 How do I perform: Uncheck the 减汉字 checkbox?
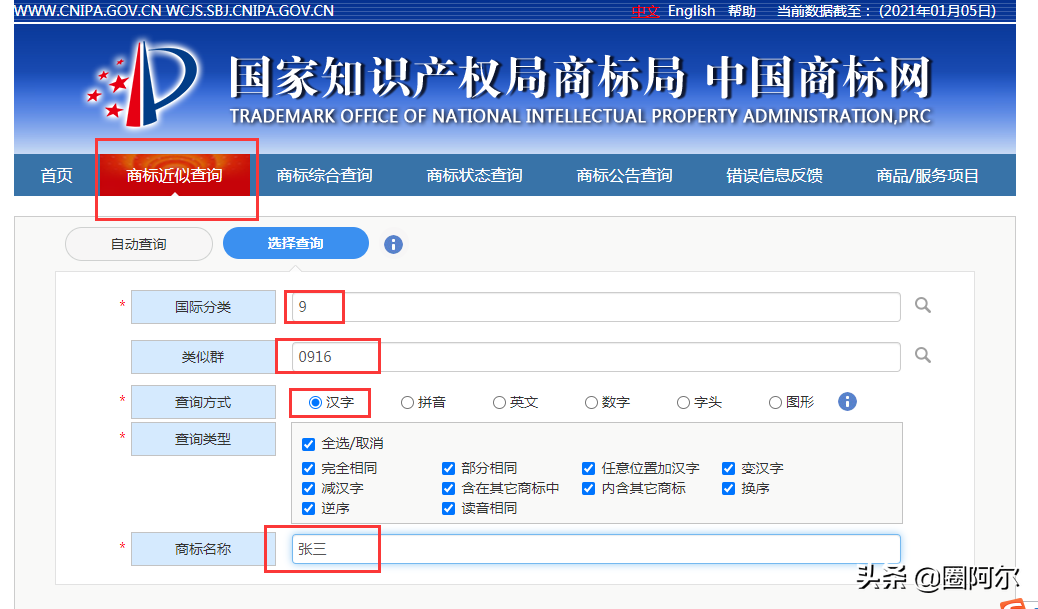coord(308,489)
